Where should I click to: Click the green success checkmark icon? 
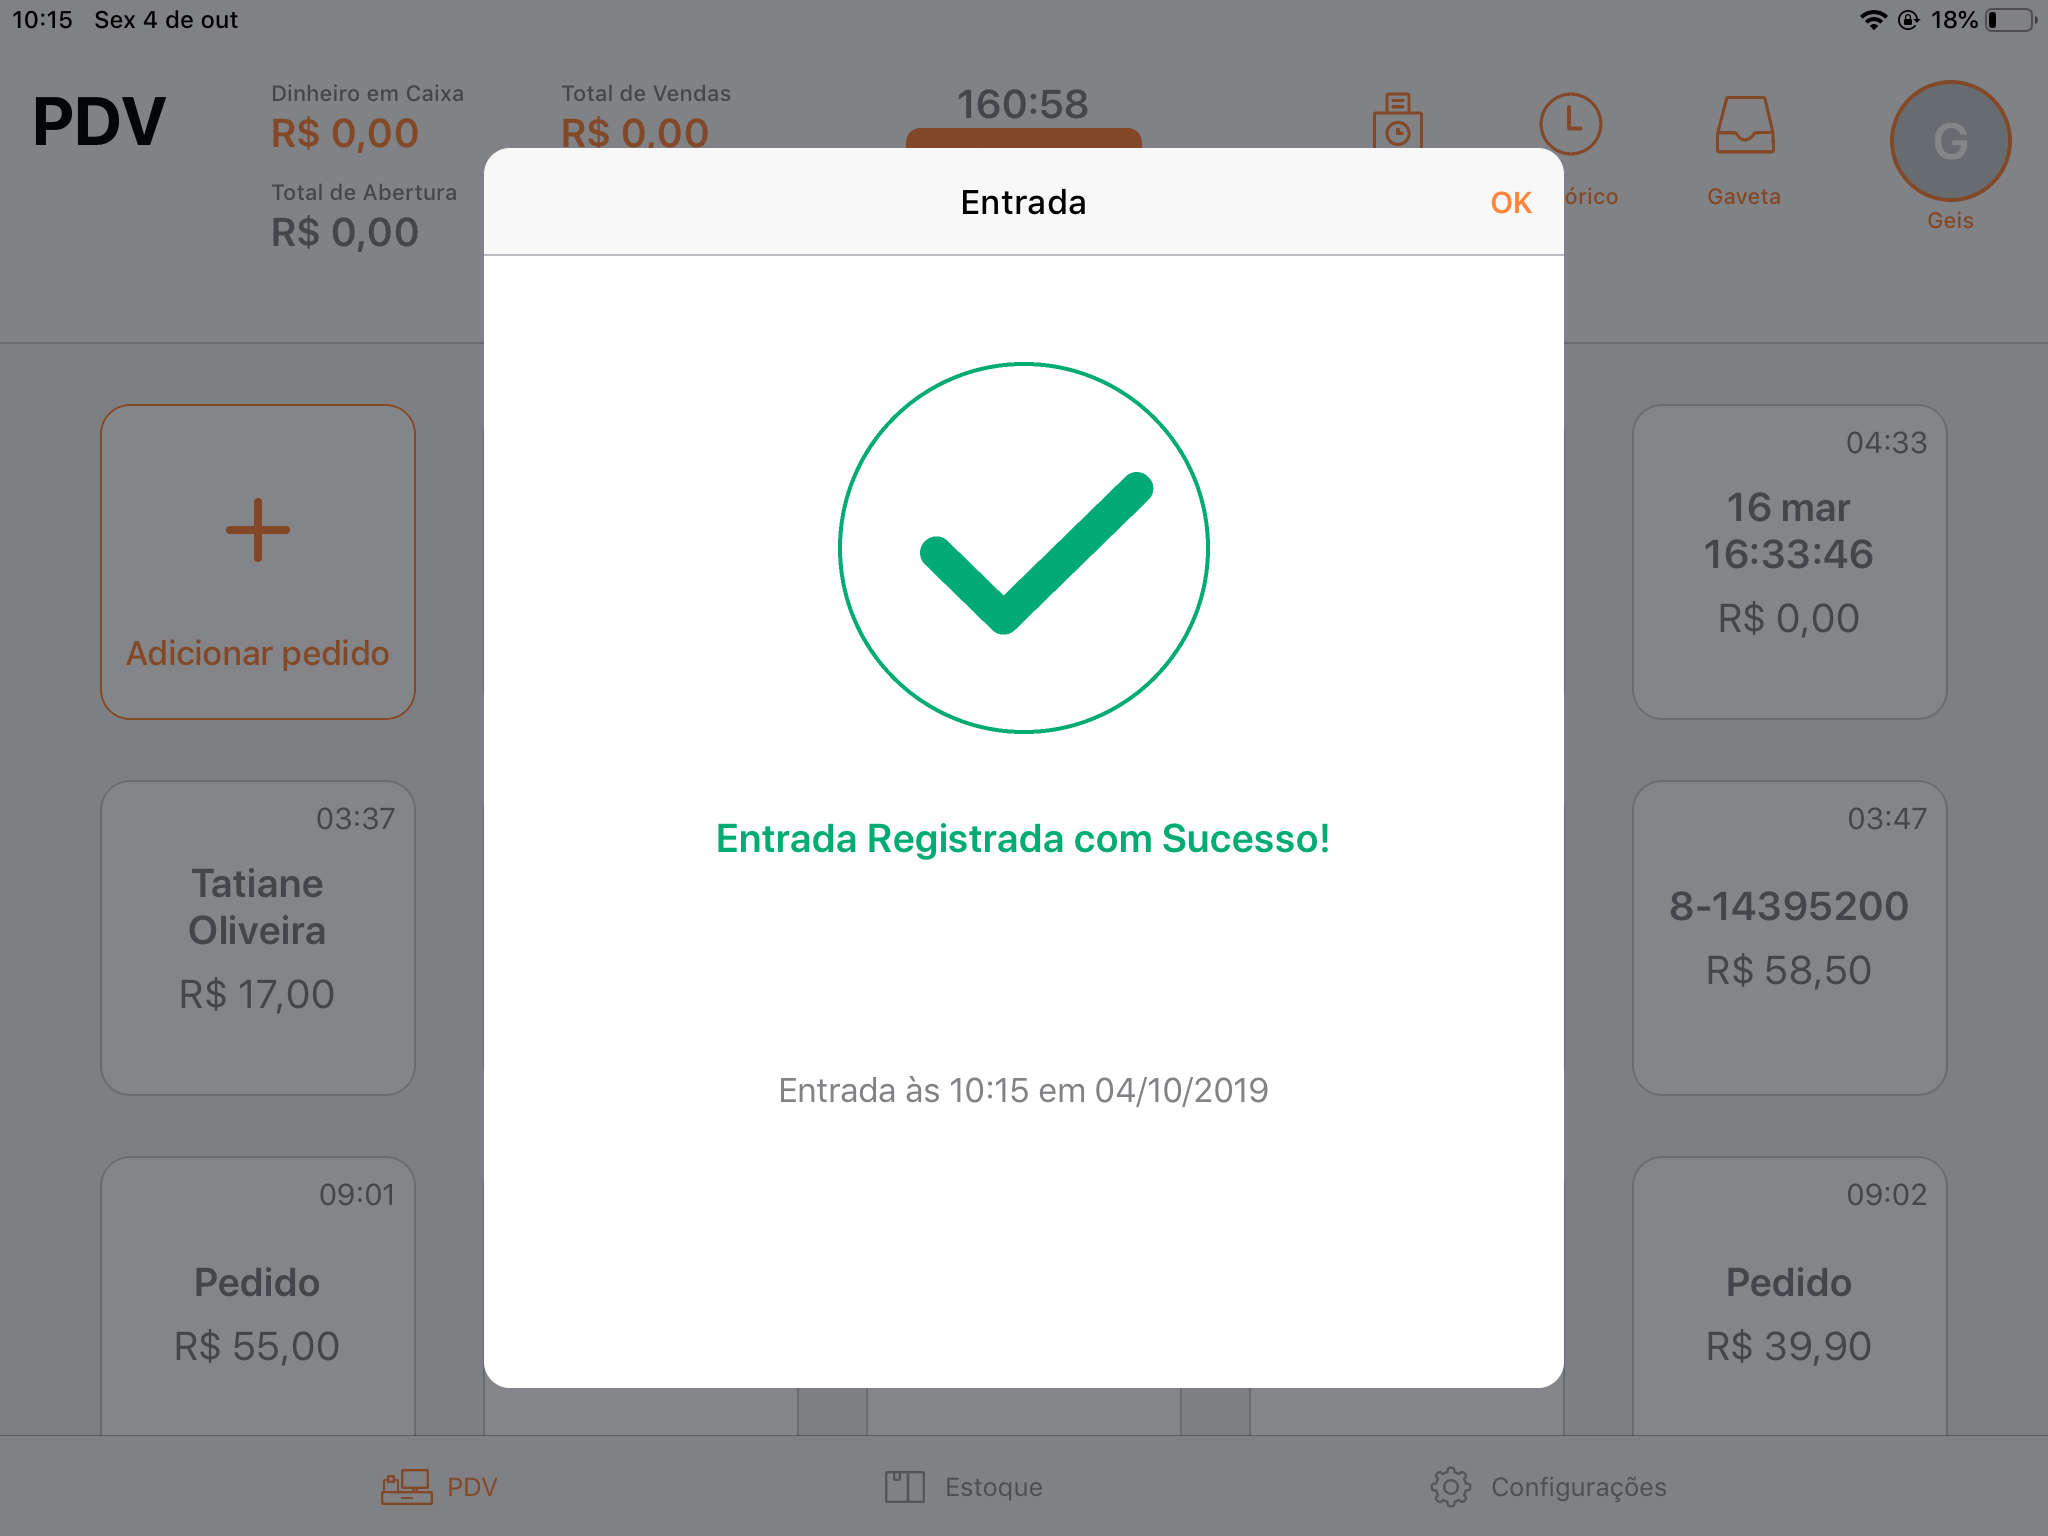click(x=1023, y=548)
